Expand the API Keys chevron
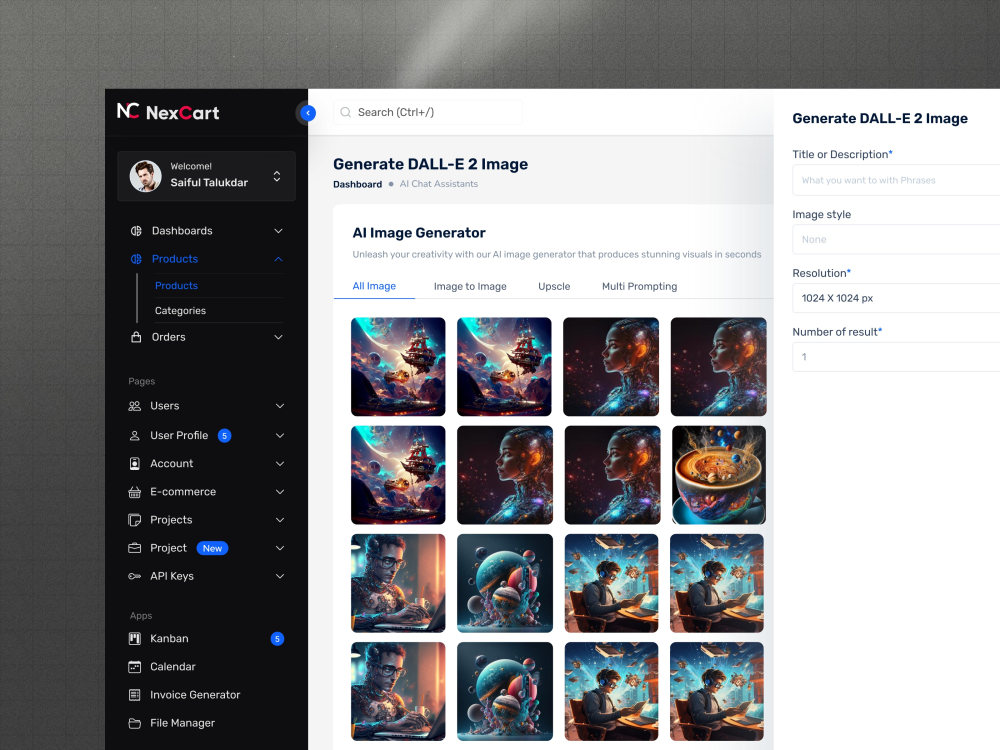This screenshot has height=750, width=1000. coord(280,576)
